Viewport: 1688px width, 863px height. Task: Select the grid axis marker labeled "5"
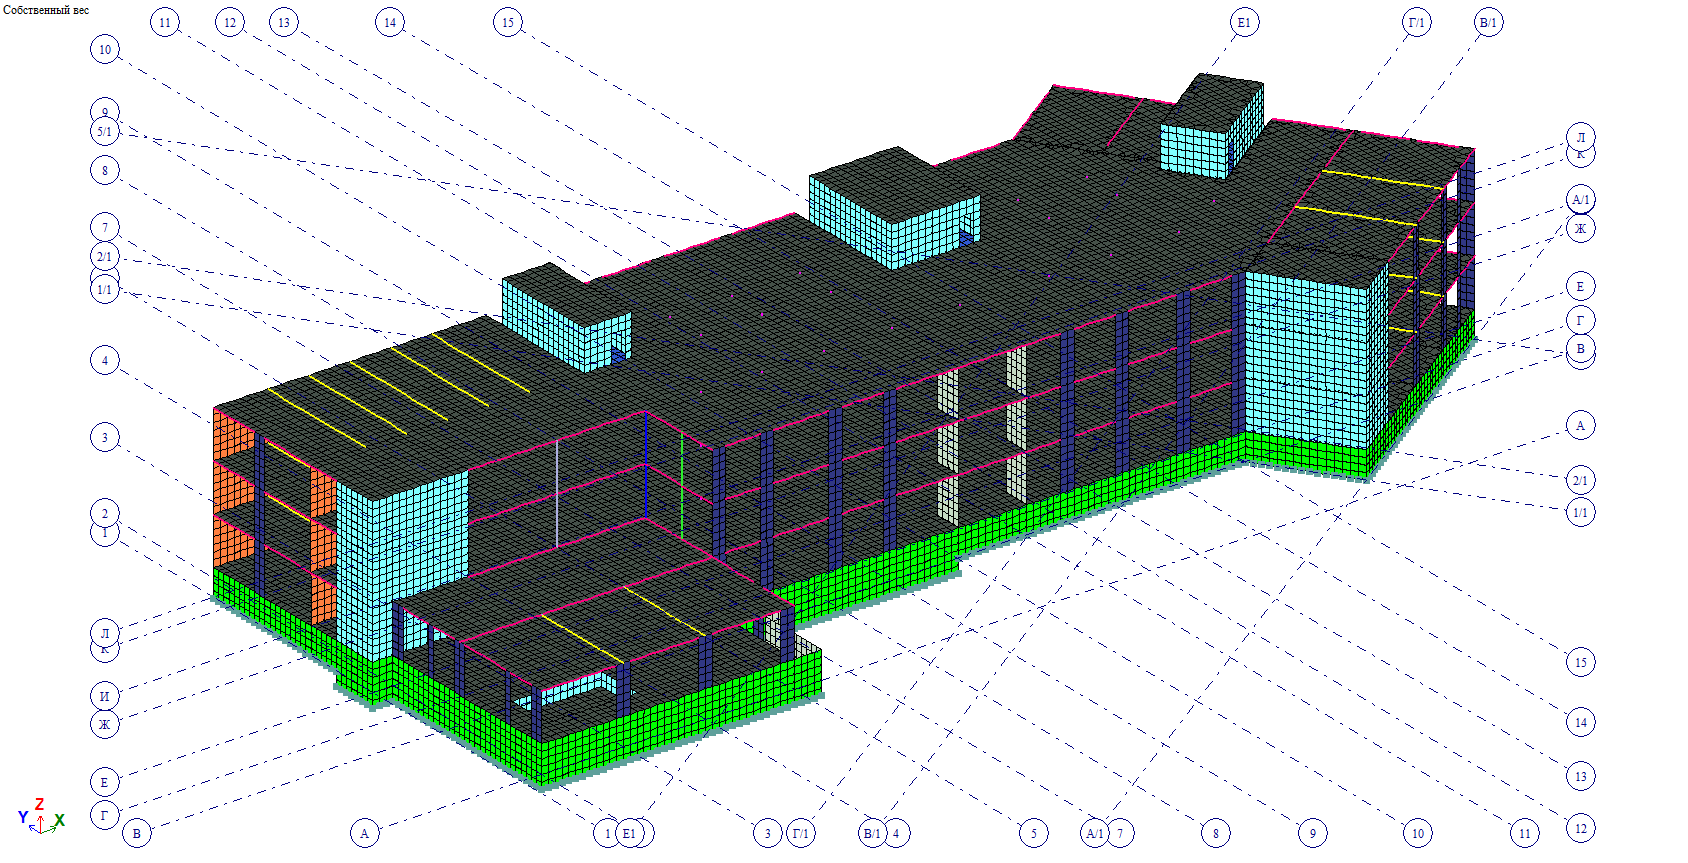tap(1034, 833)
